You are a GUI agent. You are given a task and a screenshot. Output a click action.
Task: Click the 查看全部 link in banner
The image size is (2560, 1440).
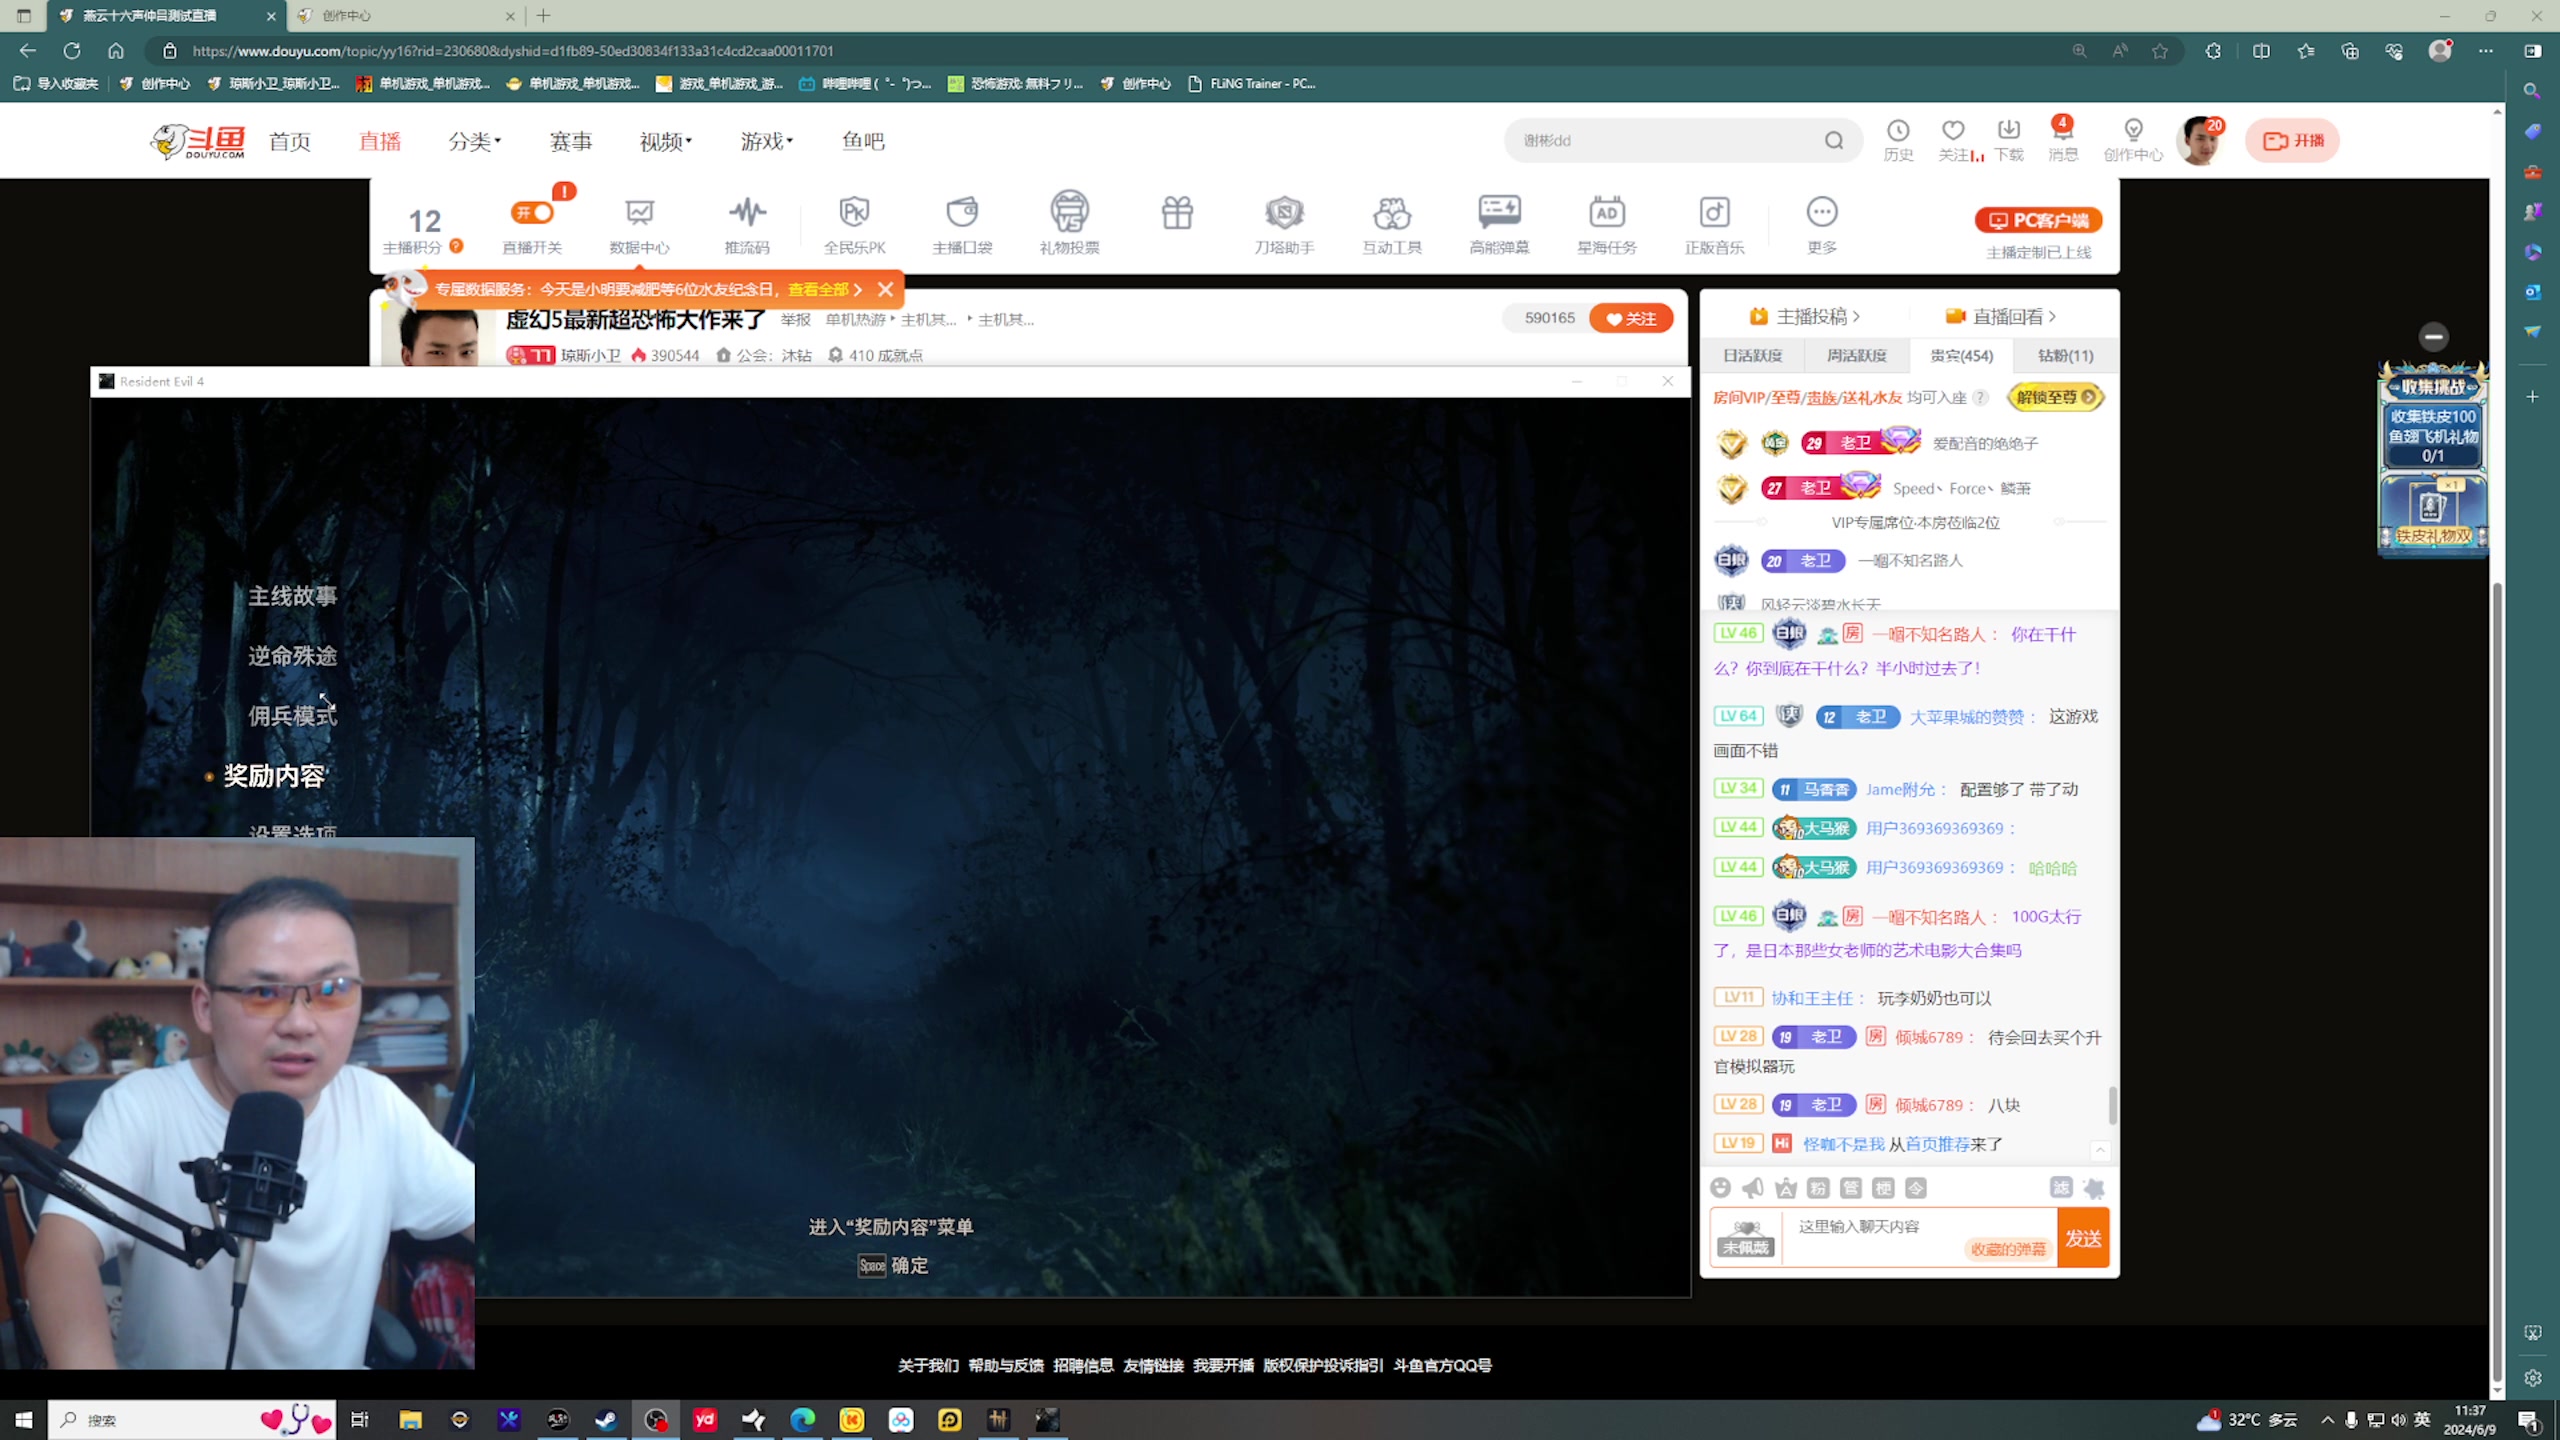(x=818, y=290)
